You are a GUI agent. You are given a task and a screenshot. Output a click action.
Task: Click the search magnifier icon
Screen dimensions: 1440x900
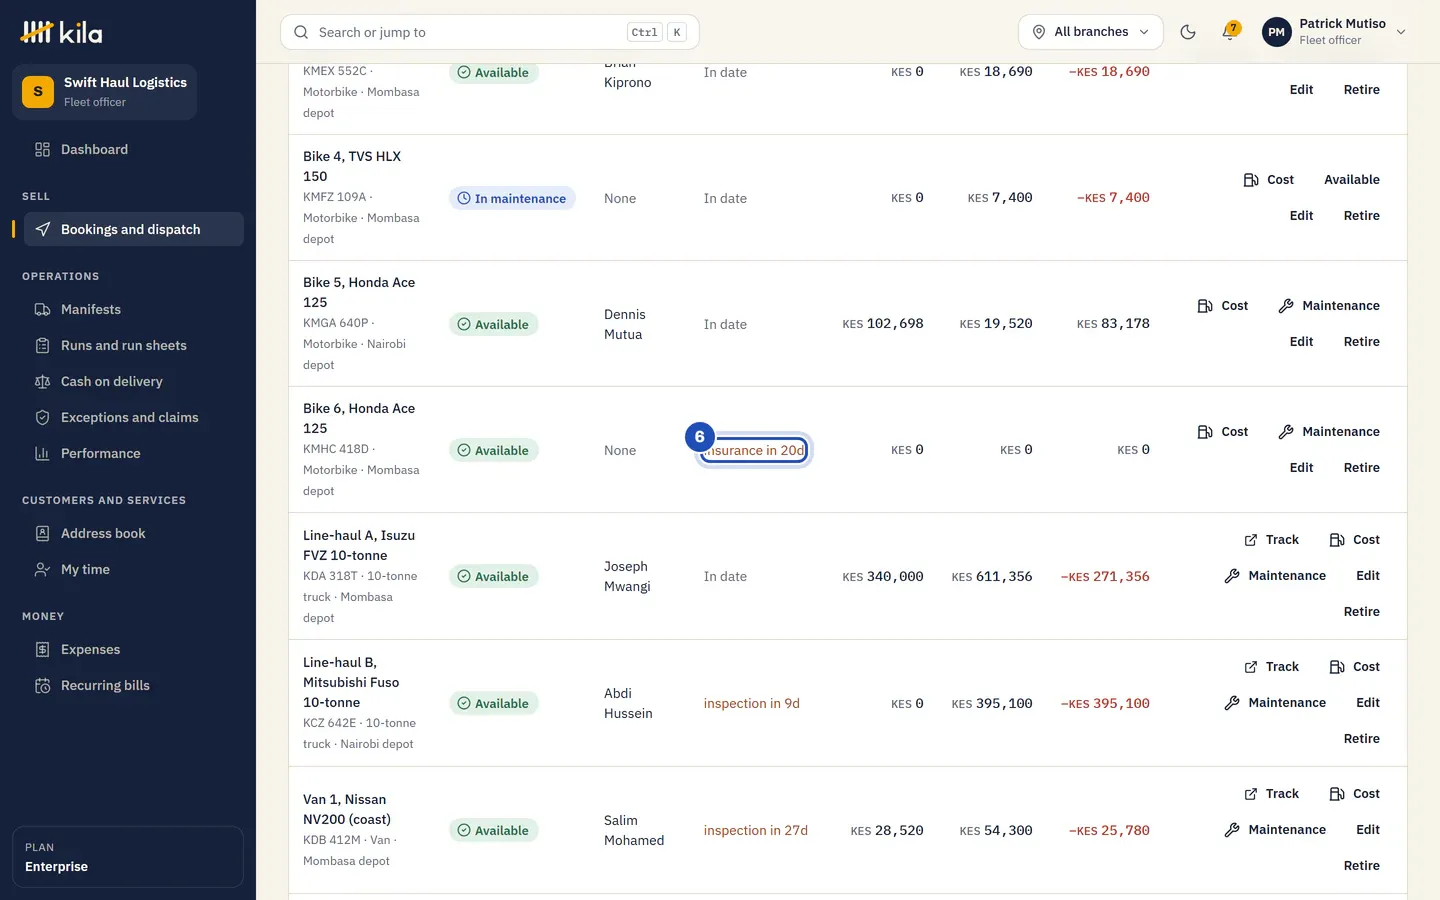click(301, 32)
